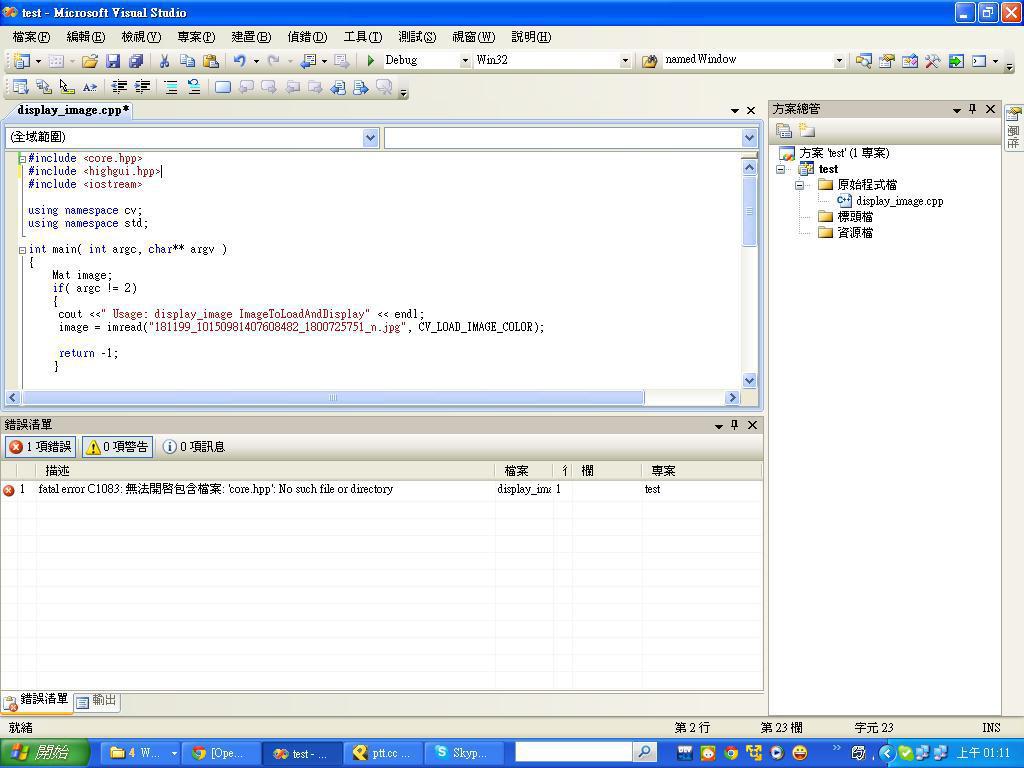This screenshot has width=1024, height=768.
Task: Click the Save All icon
Action: pyautogui.click(x=136, y=61)
